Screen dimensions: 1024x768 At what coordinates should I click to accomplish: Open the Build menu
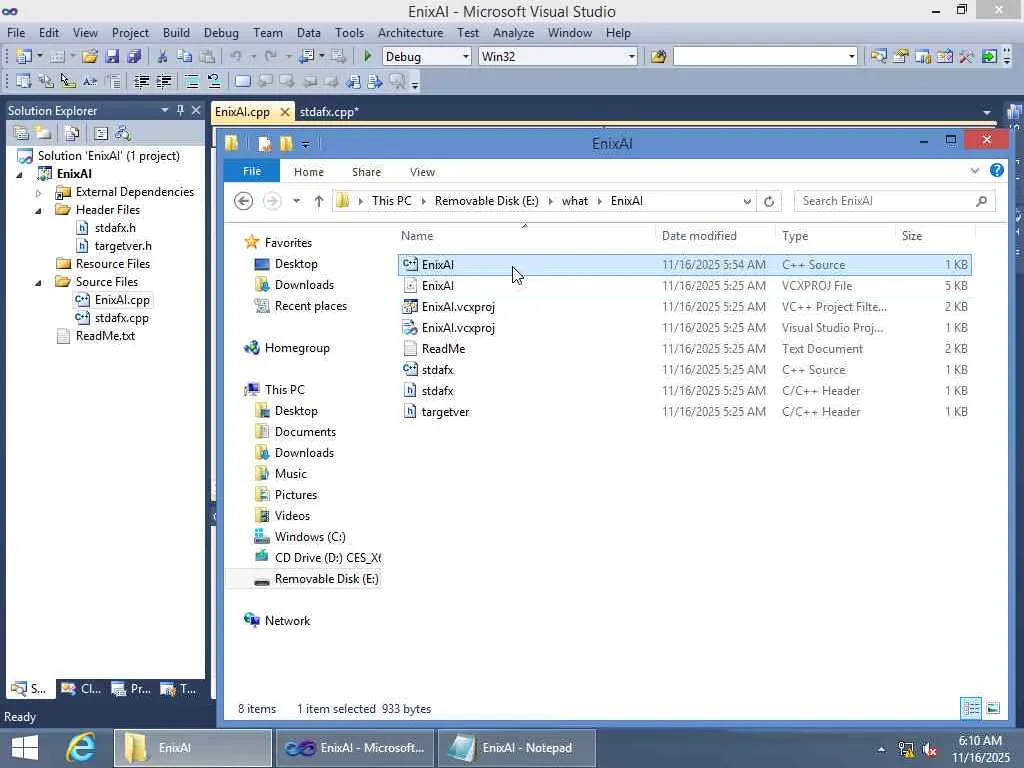click(176, 33)
